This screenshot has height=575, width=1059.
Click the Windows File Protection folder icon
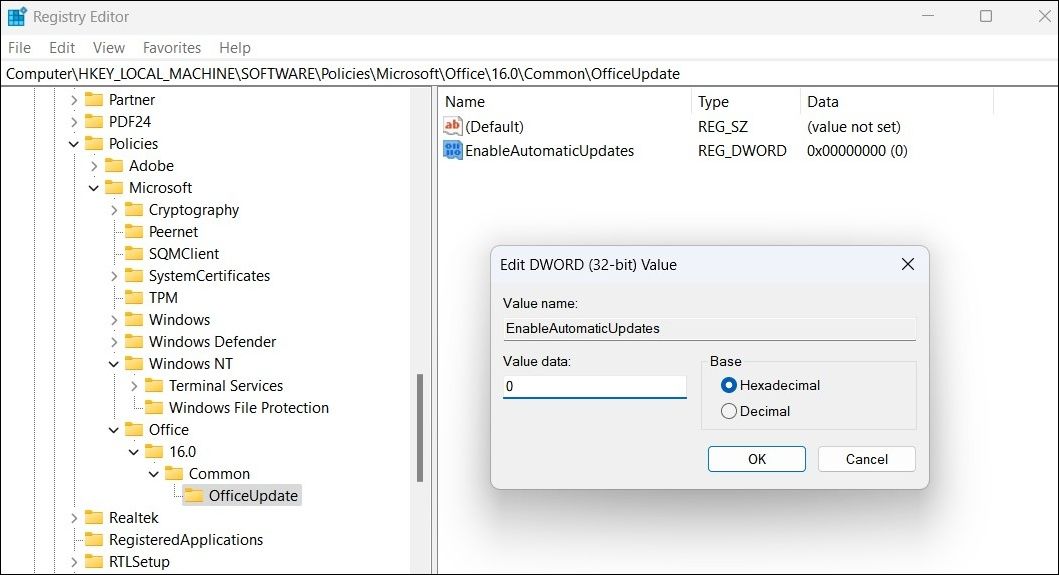[155, 407]
